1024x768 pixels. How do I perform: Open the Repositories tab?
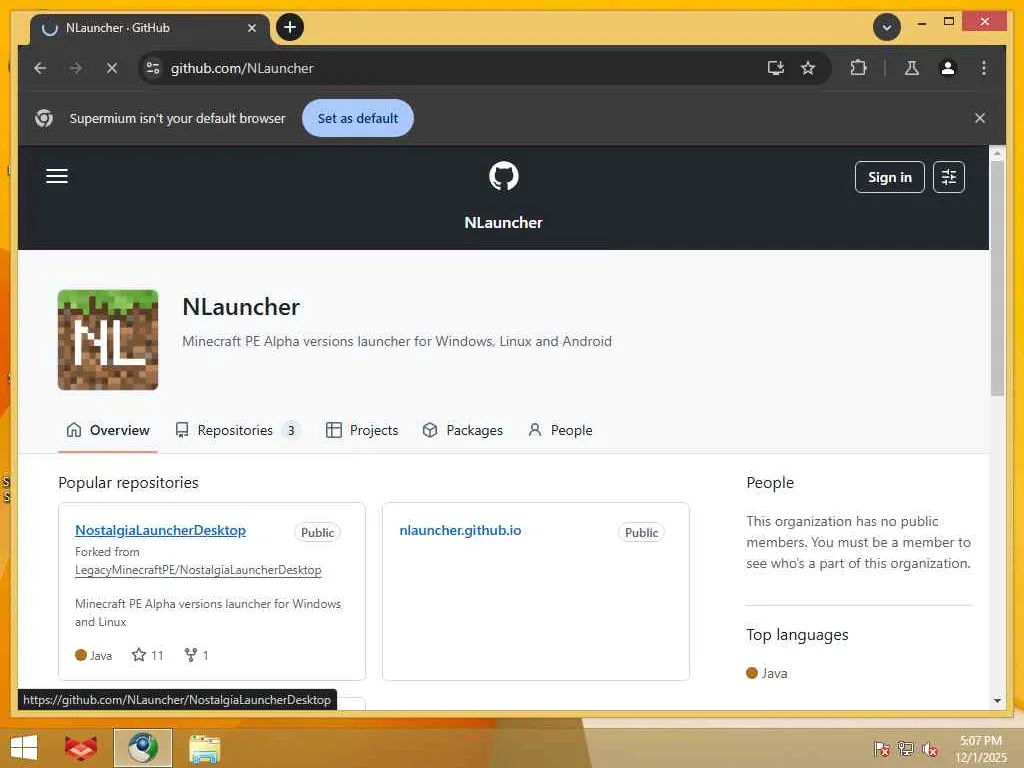point(237,430)
